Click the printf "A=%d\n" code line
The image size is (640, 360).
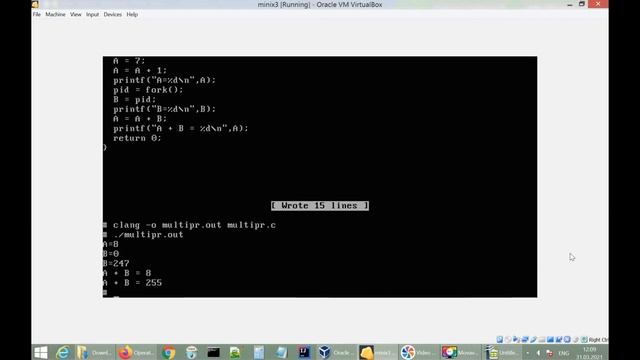click(164, 80)
